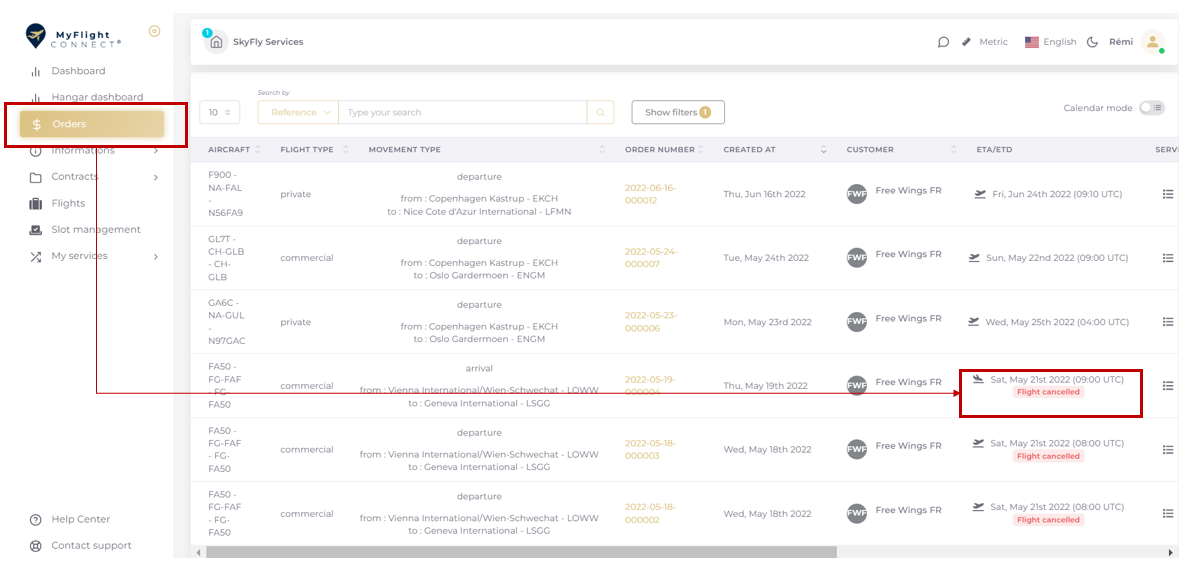Expand the Contracts sidebar menu

[x=155, y=177]
